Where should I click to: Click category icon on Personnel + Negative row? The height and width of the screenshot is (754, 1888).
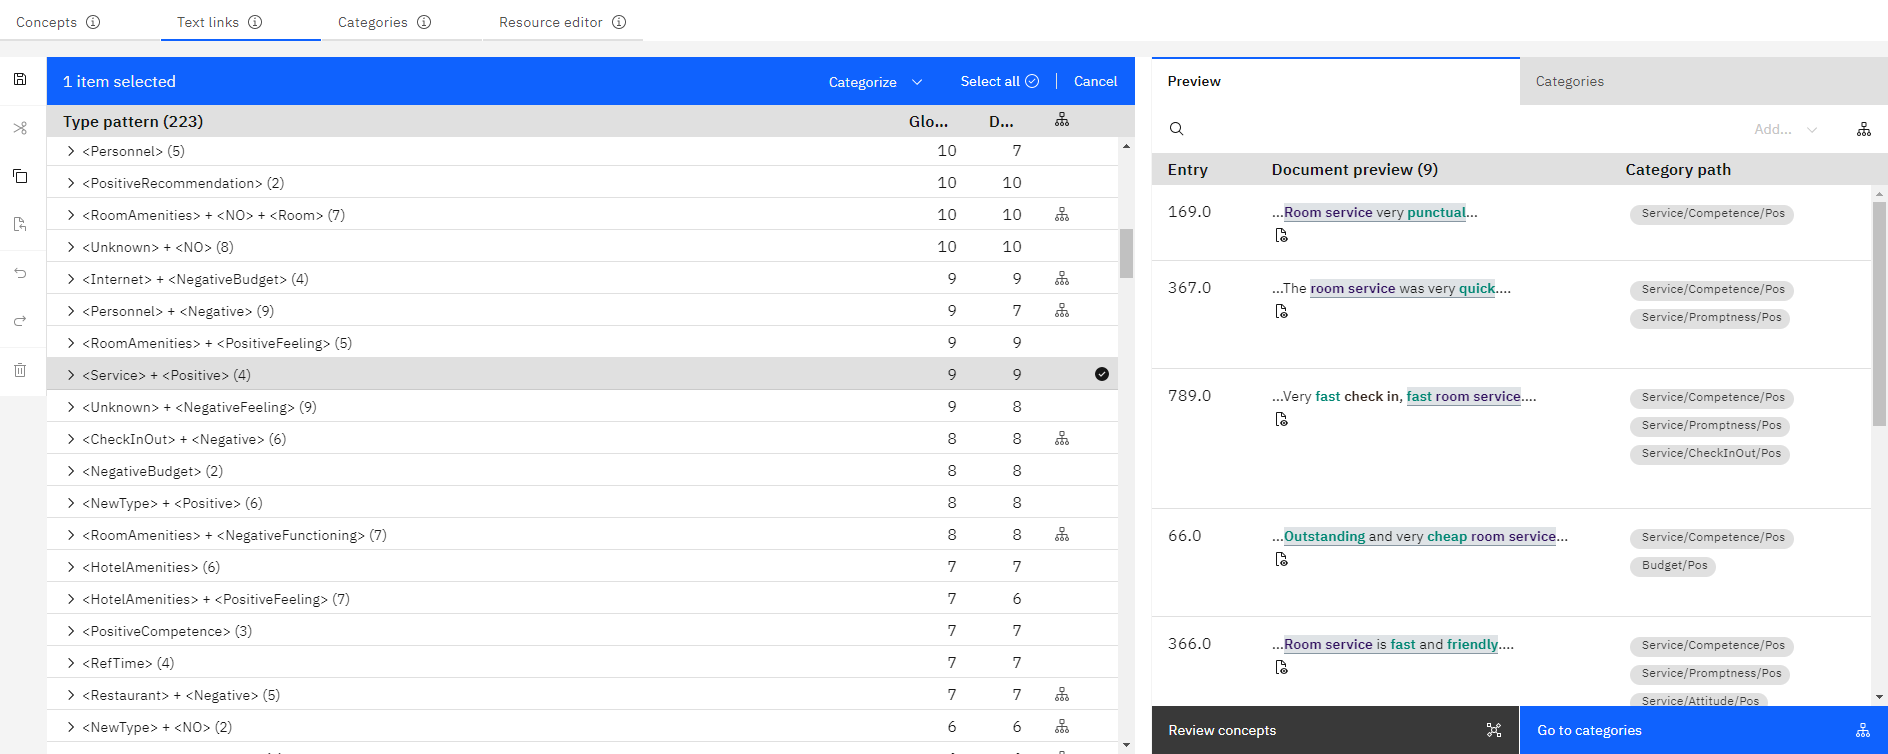pos(1062,310)
